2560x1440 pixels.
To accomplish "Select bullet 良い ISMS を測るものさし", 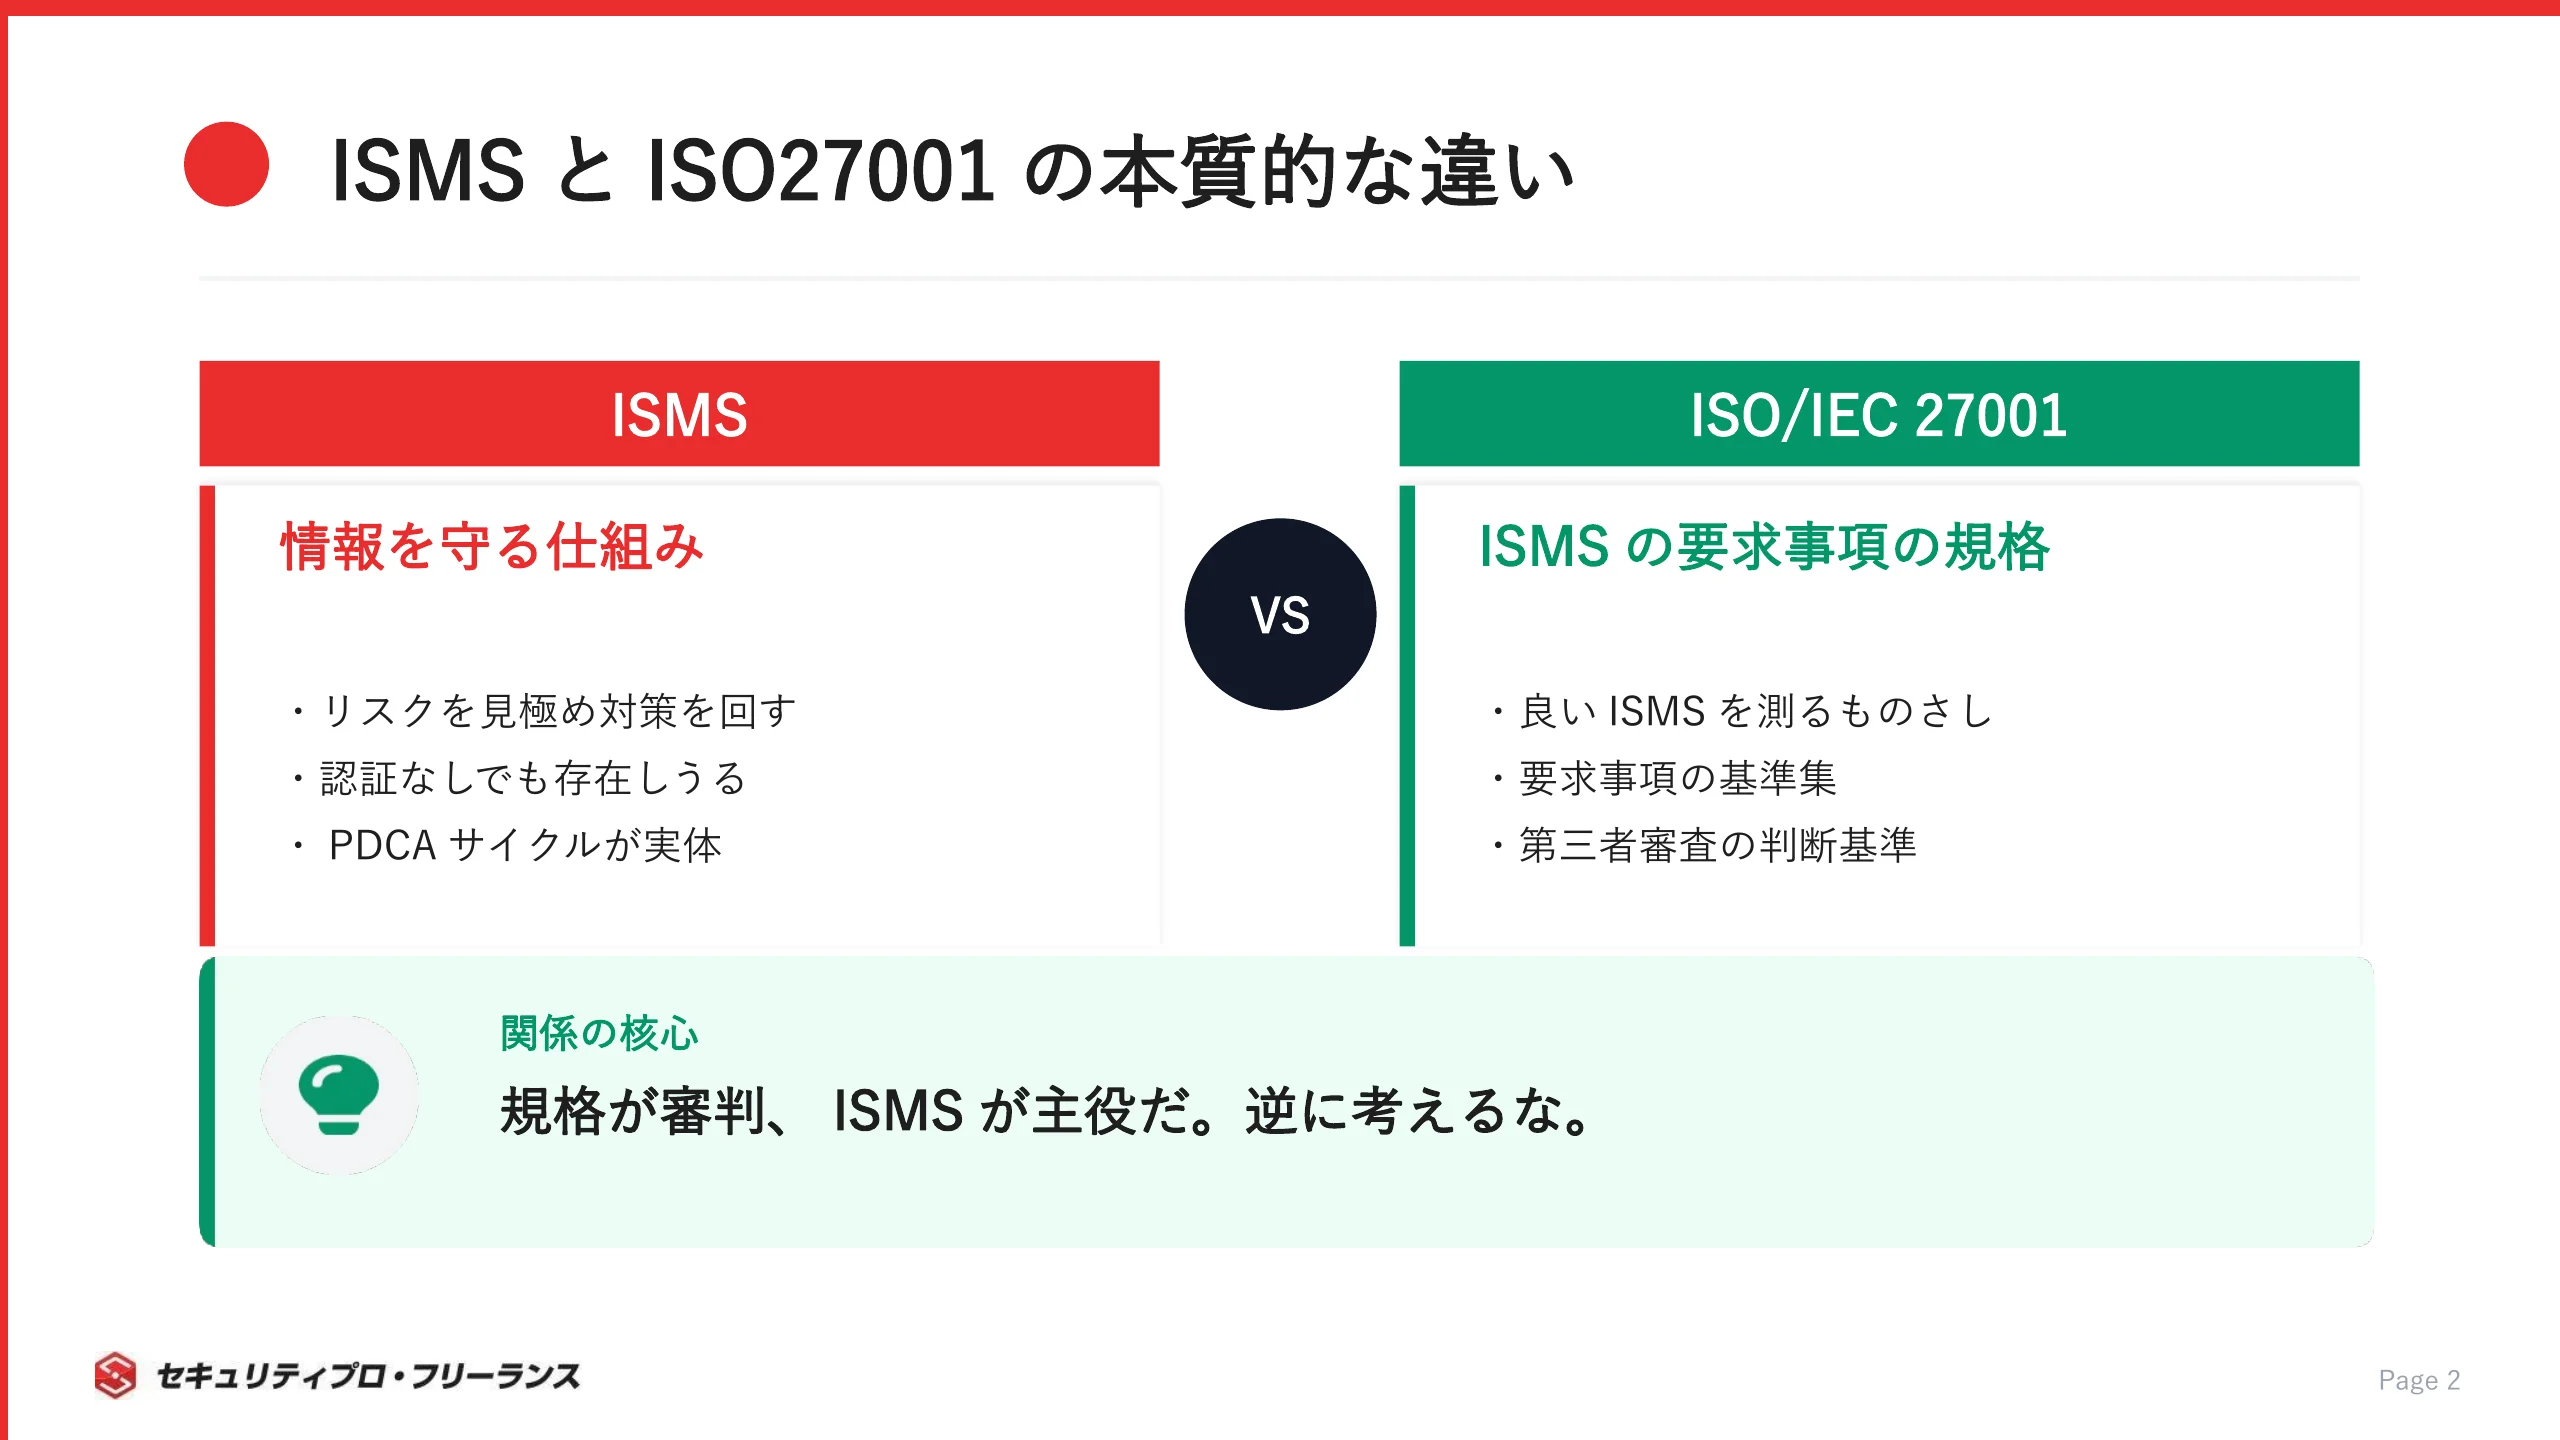I will 1741,711.
